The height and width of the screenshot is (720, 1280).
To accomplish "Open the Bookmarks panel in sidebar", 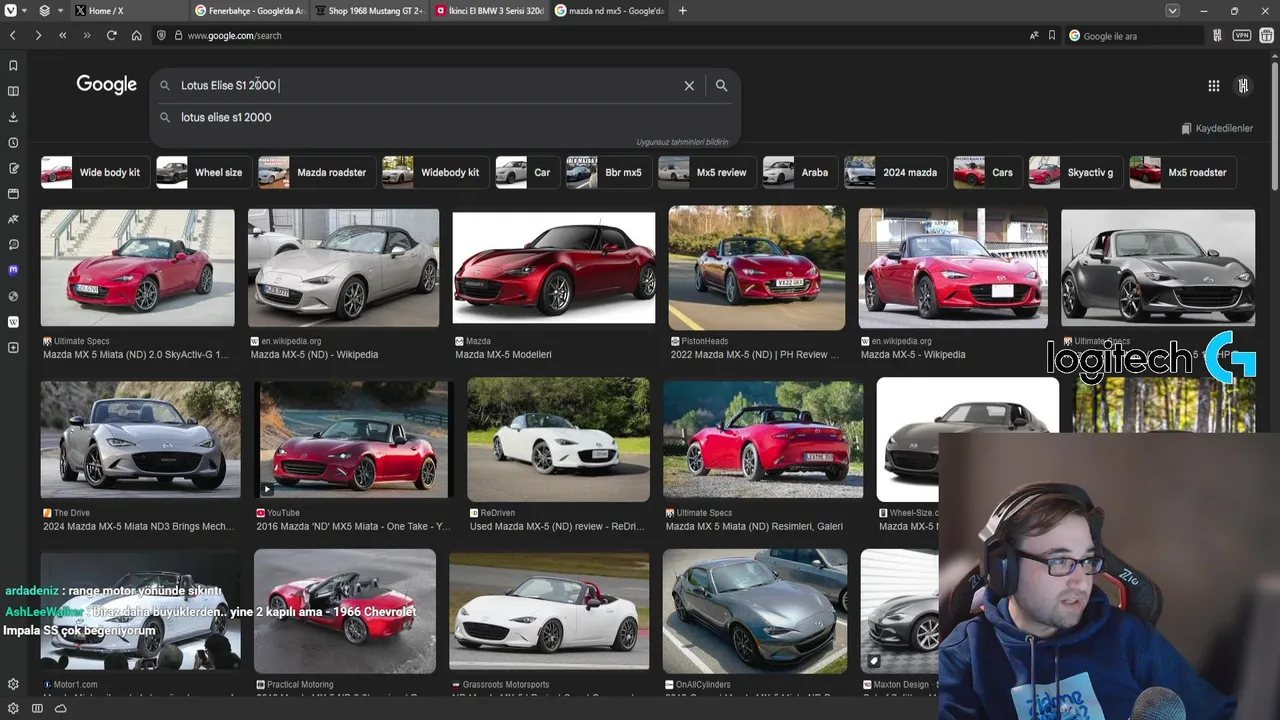I will click(x=13, y=66).
